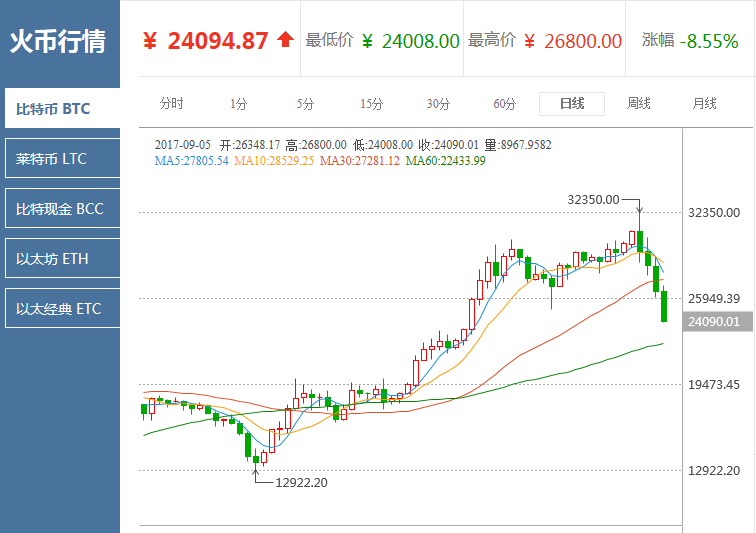Click the 32350.00 high point label
756x533 pixels.
[593, 200]
